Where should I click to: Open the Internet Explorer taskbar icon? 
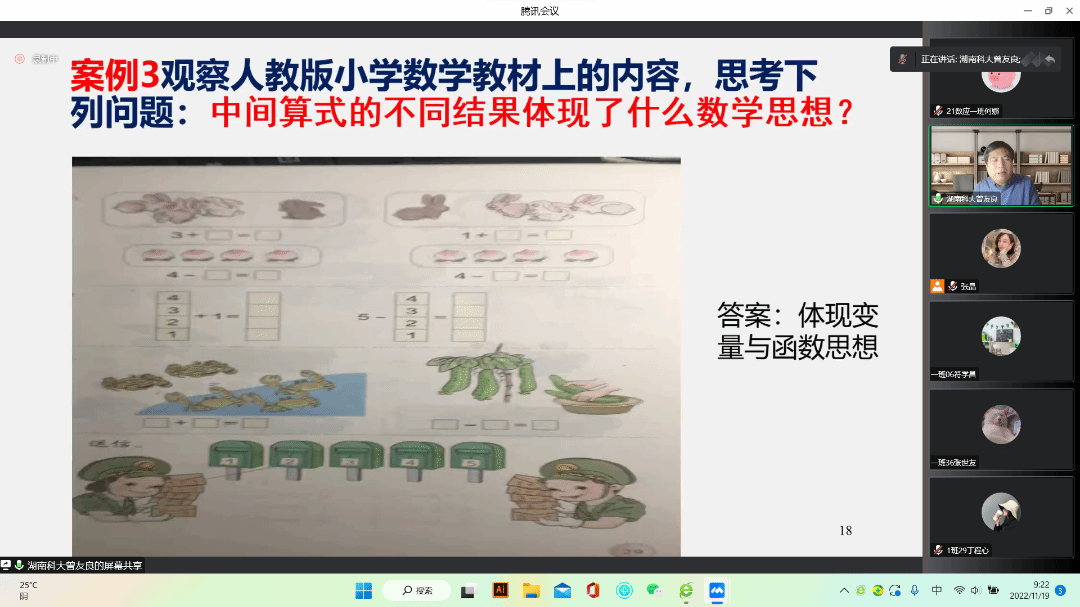[x=685, y=590]
